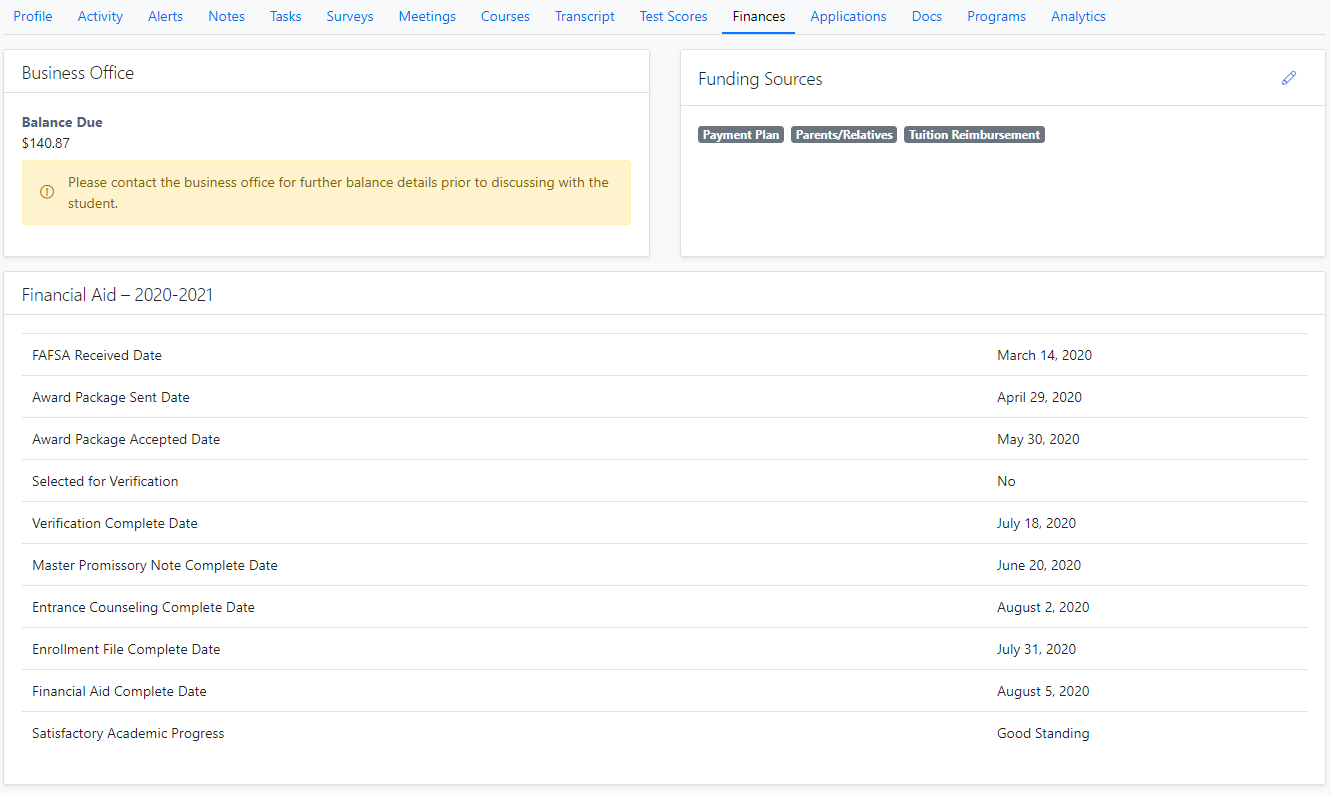Click the August 5, 2020 date value
This screenshot has height=795, width=1331.
click(1043, 691)
